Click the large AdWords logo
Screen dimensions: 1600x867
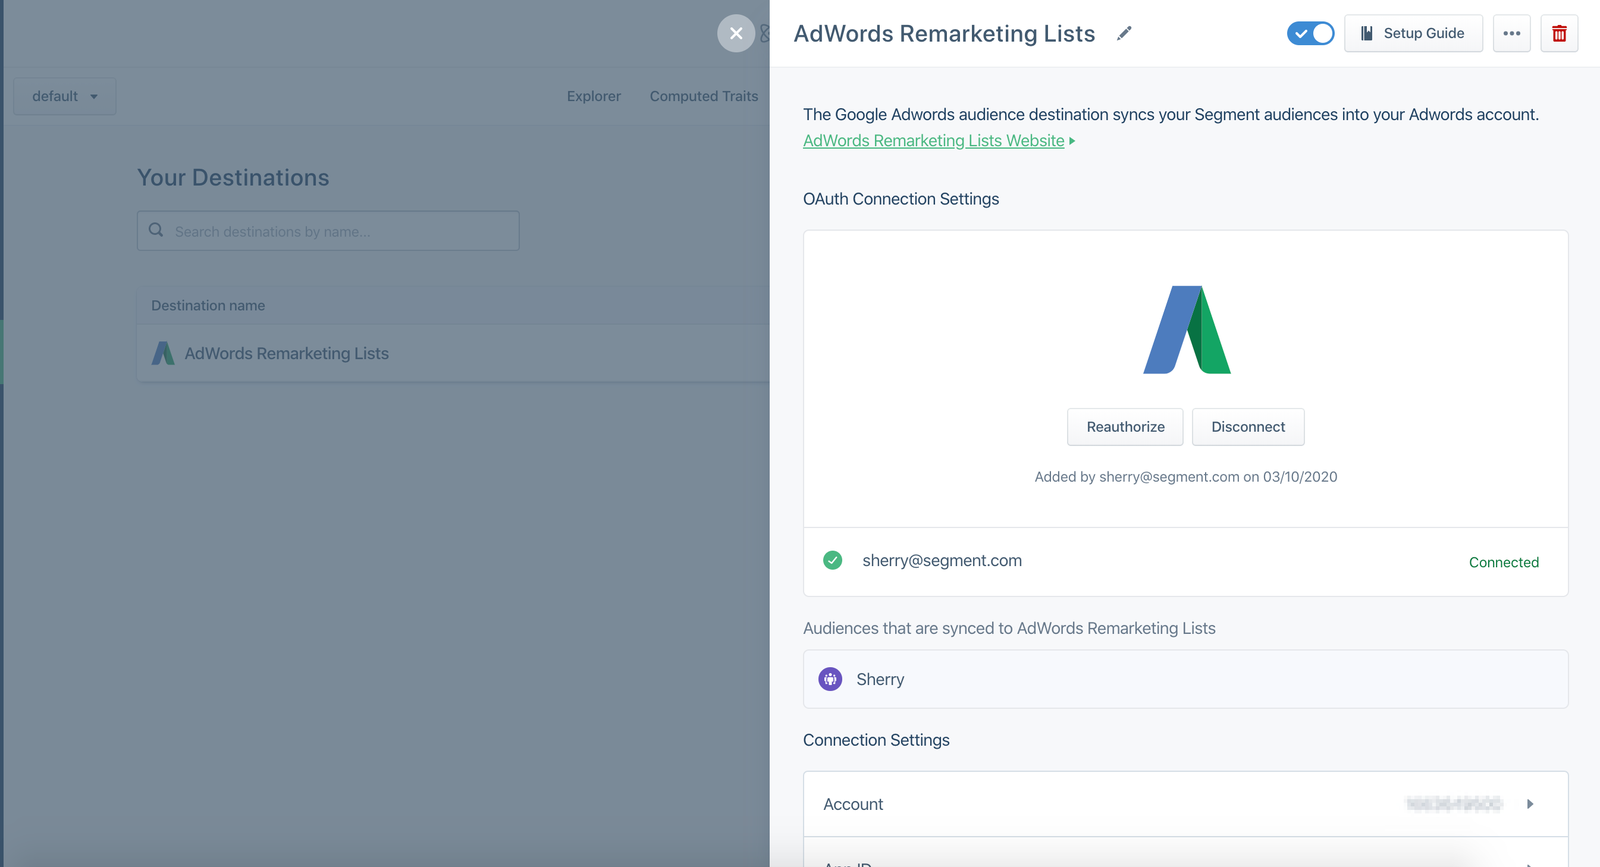(x=1186, y=330)
